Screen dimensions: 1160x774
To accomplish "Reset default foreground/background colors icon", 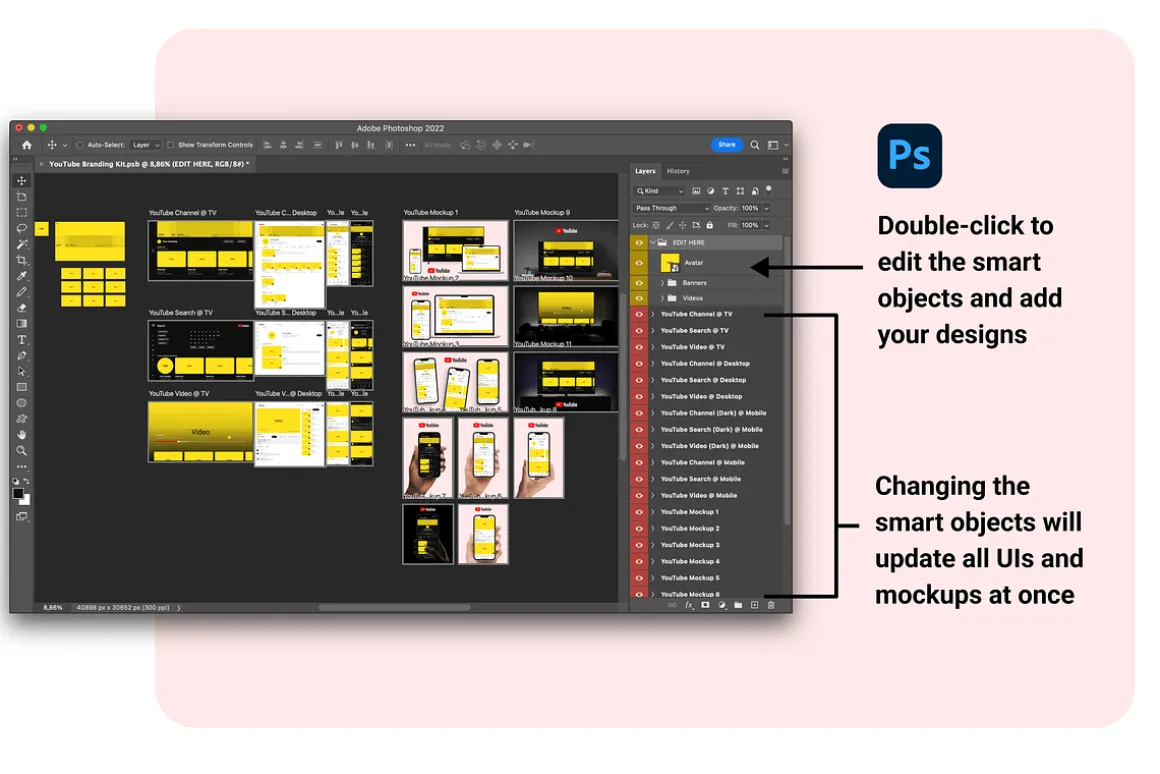I will pyautogui.click(x=16, y=482).
